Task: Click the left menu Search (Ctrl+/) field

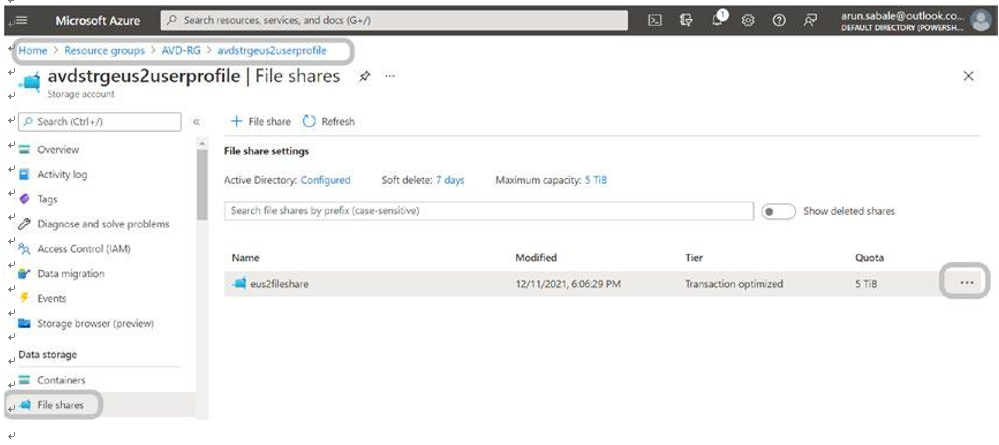Action: click(x=99, y=122)
